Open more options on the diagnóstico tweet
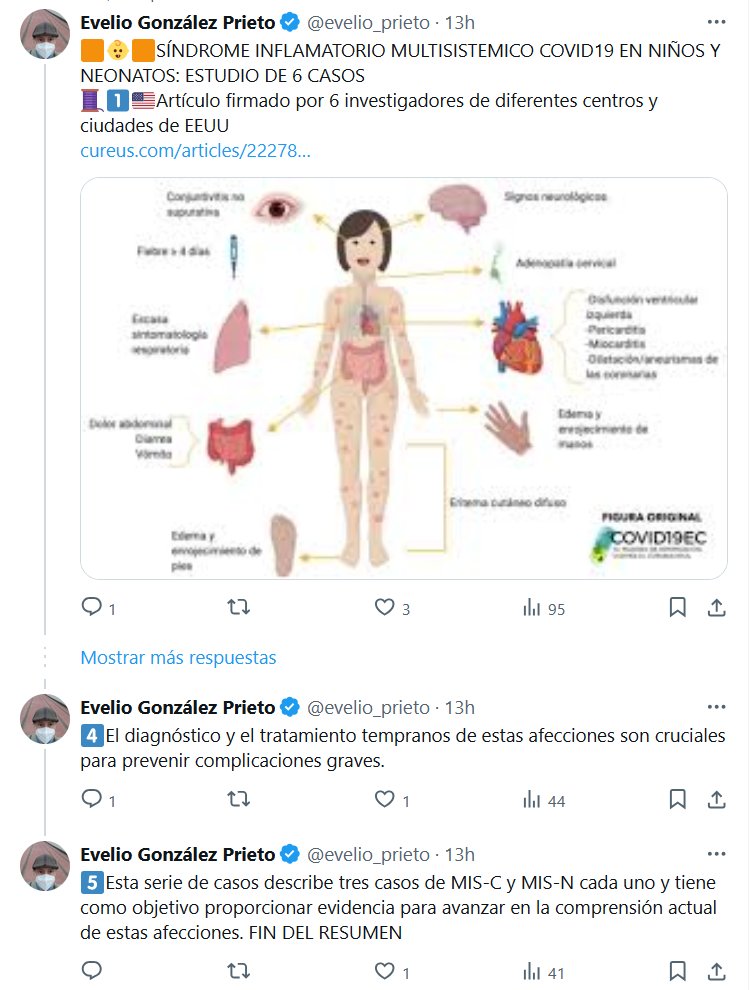 (716, 707)
